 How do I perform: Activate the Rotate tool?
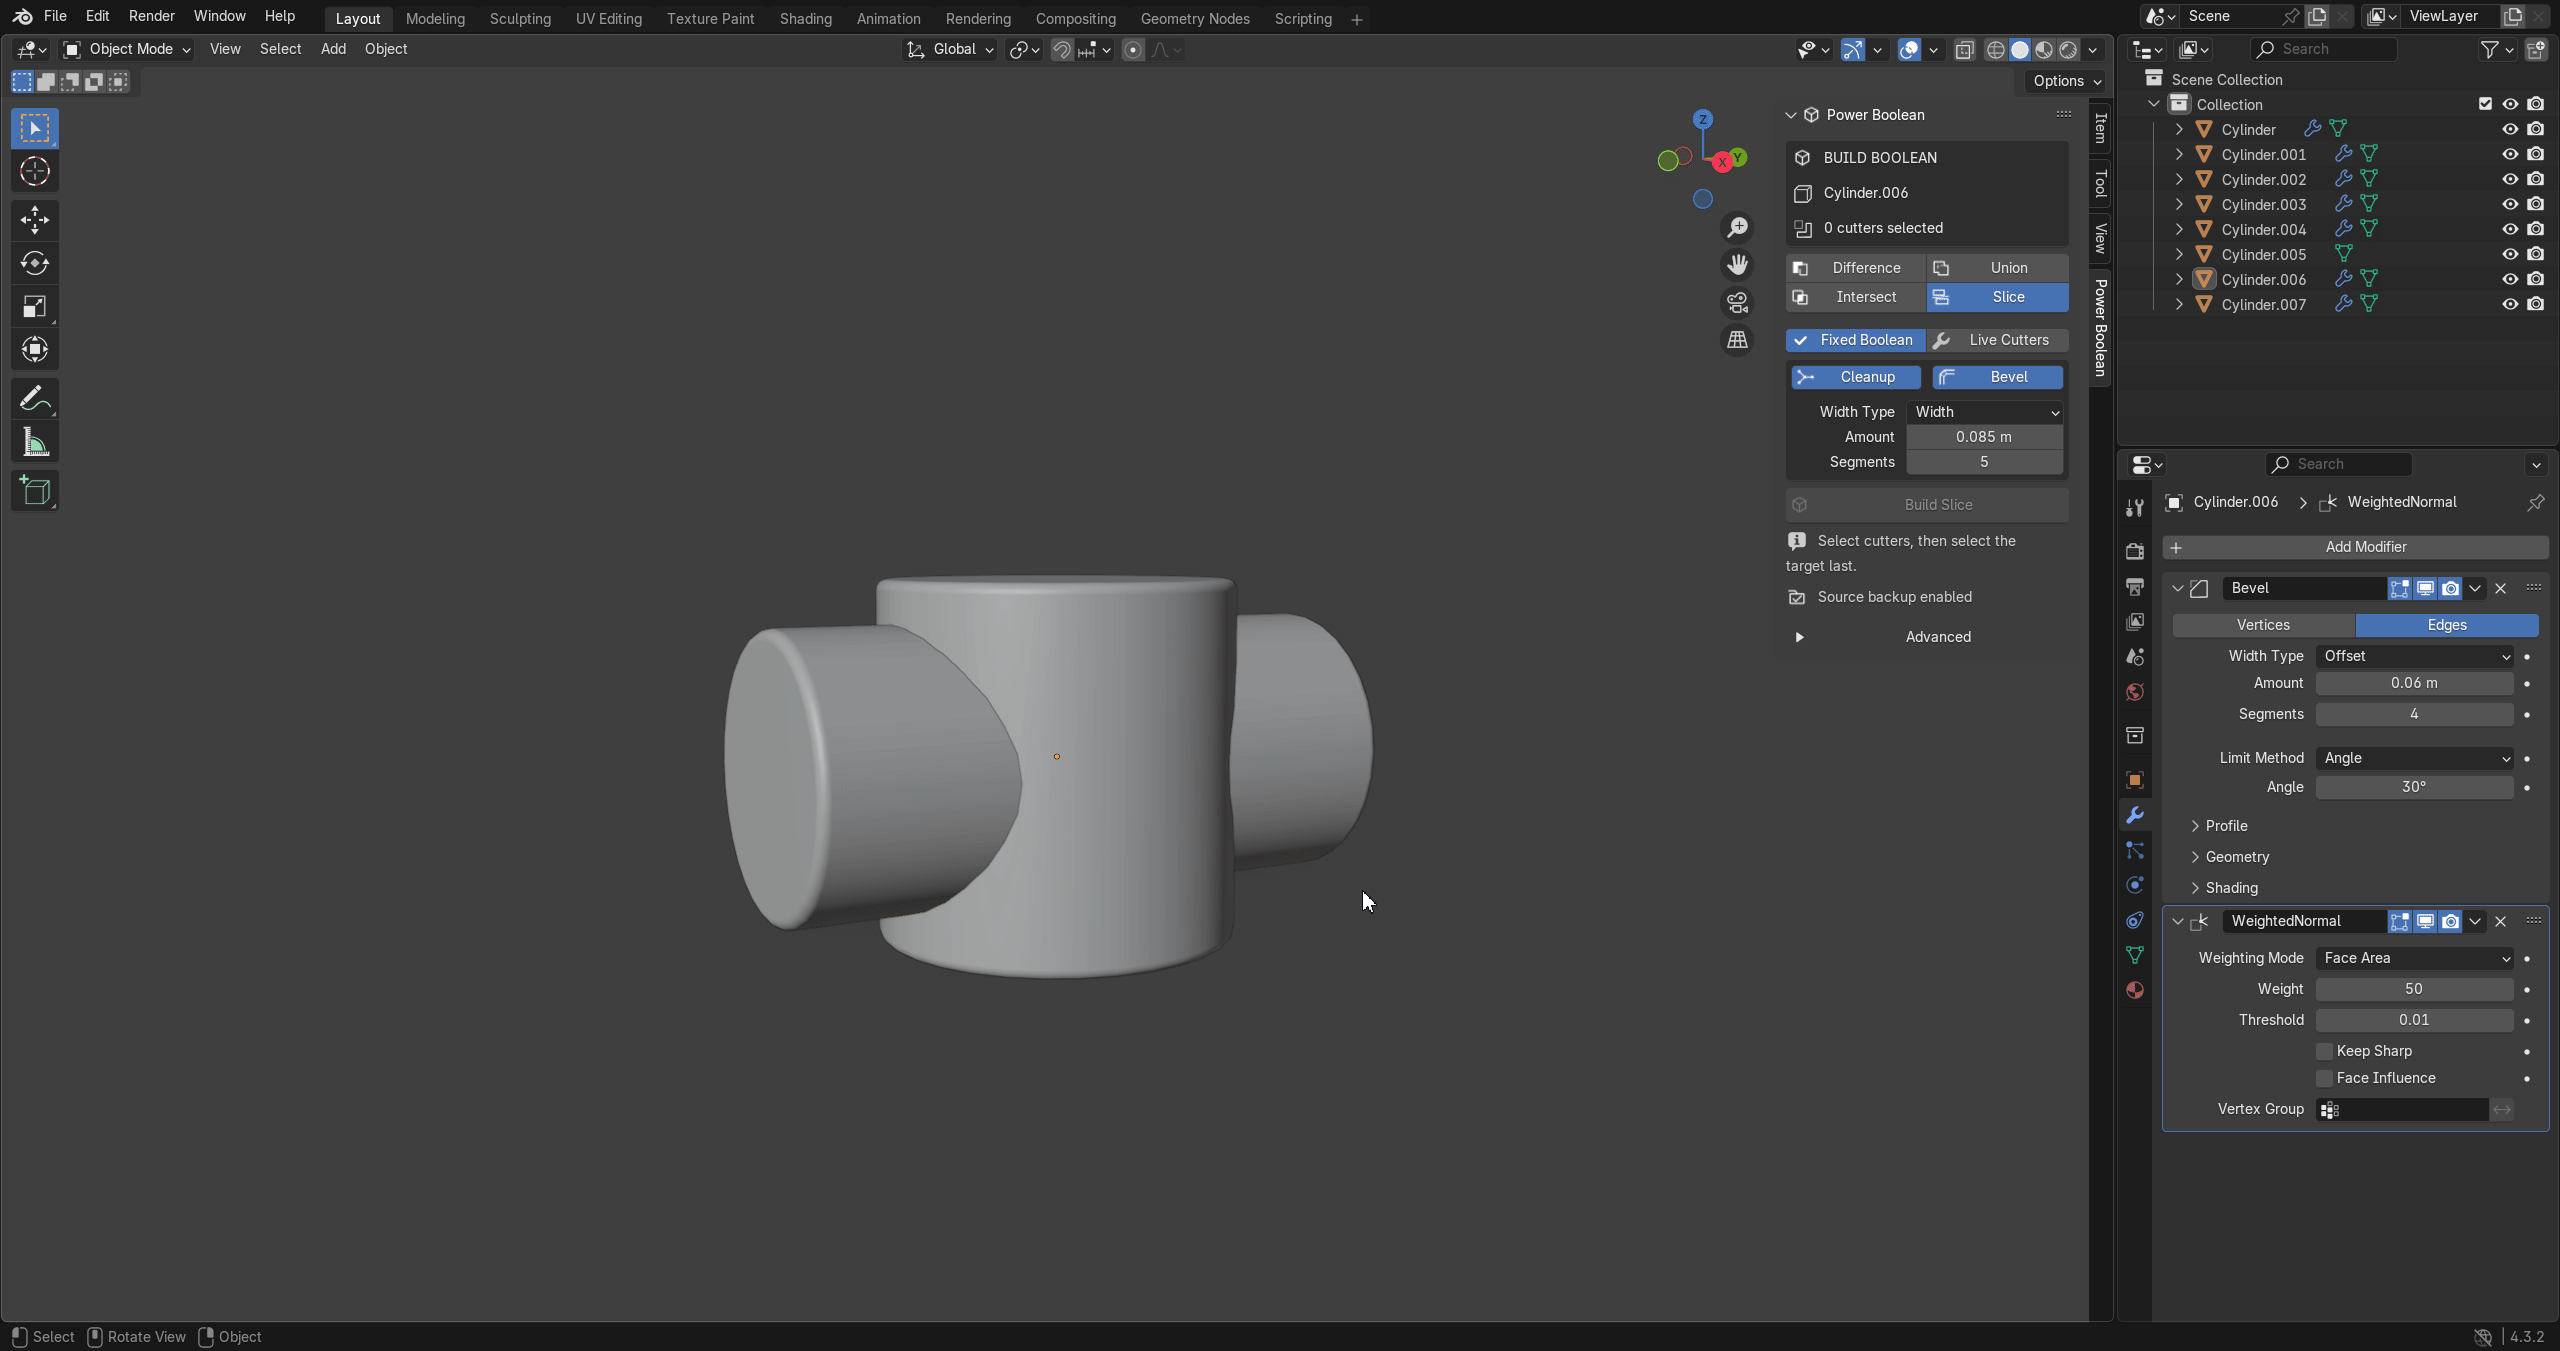35,263
